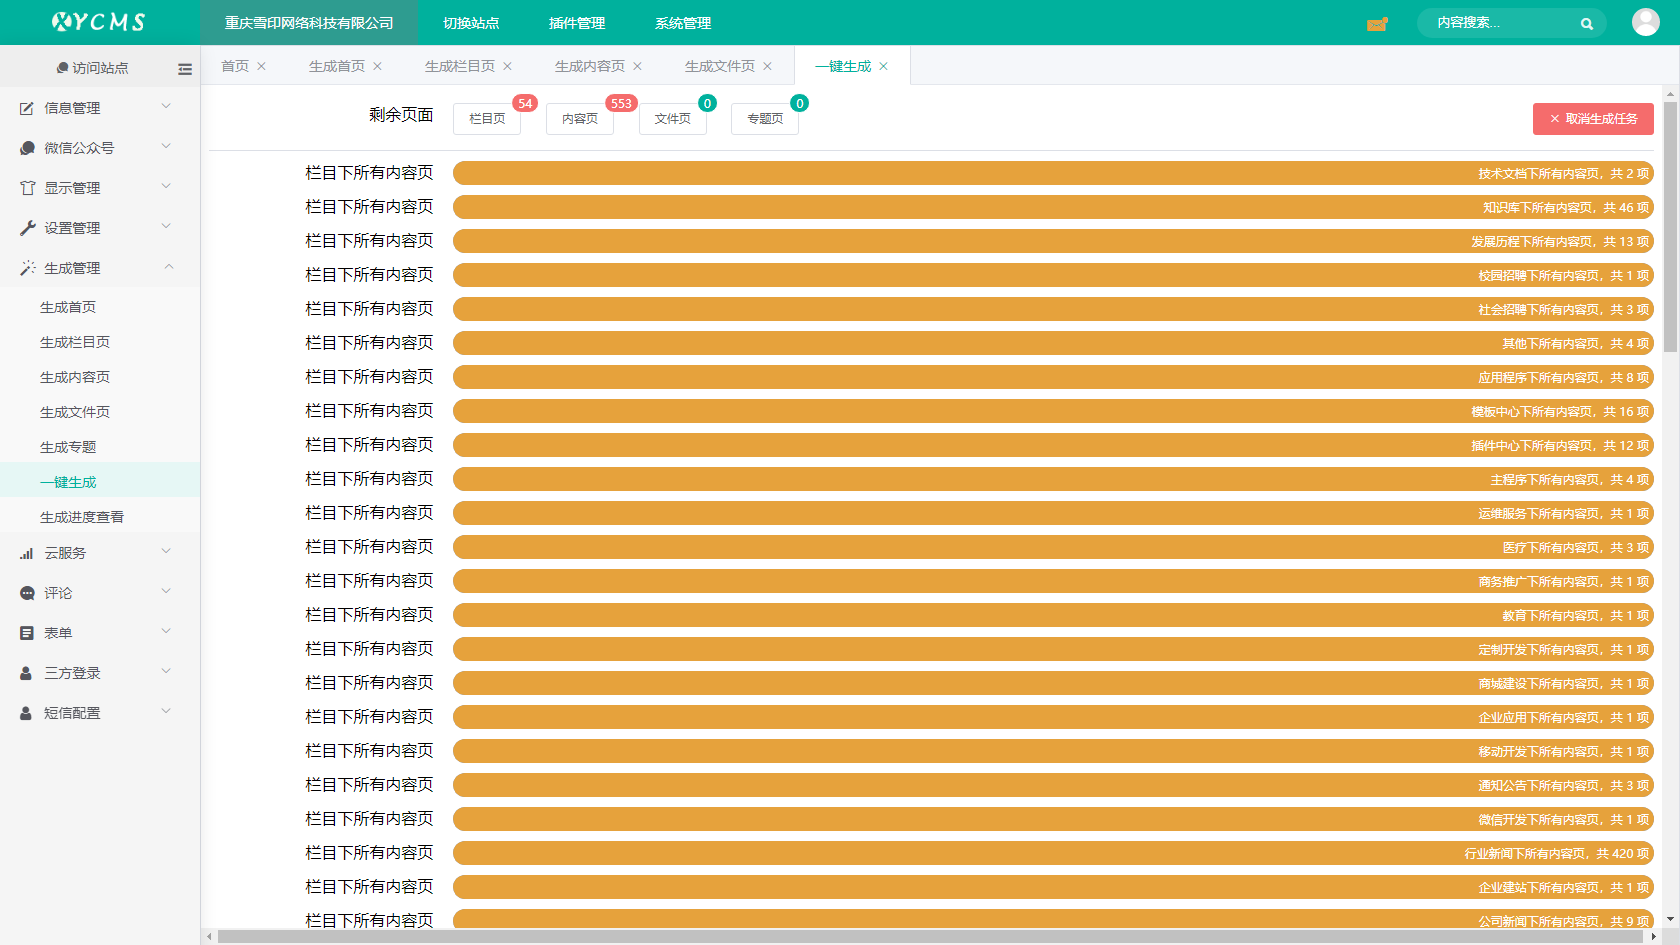Click the vertical scrollbar thumb
The height and width of the screenshot is (945, 1680).
1670,227
